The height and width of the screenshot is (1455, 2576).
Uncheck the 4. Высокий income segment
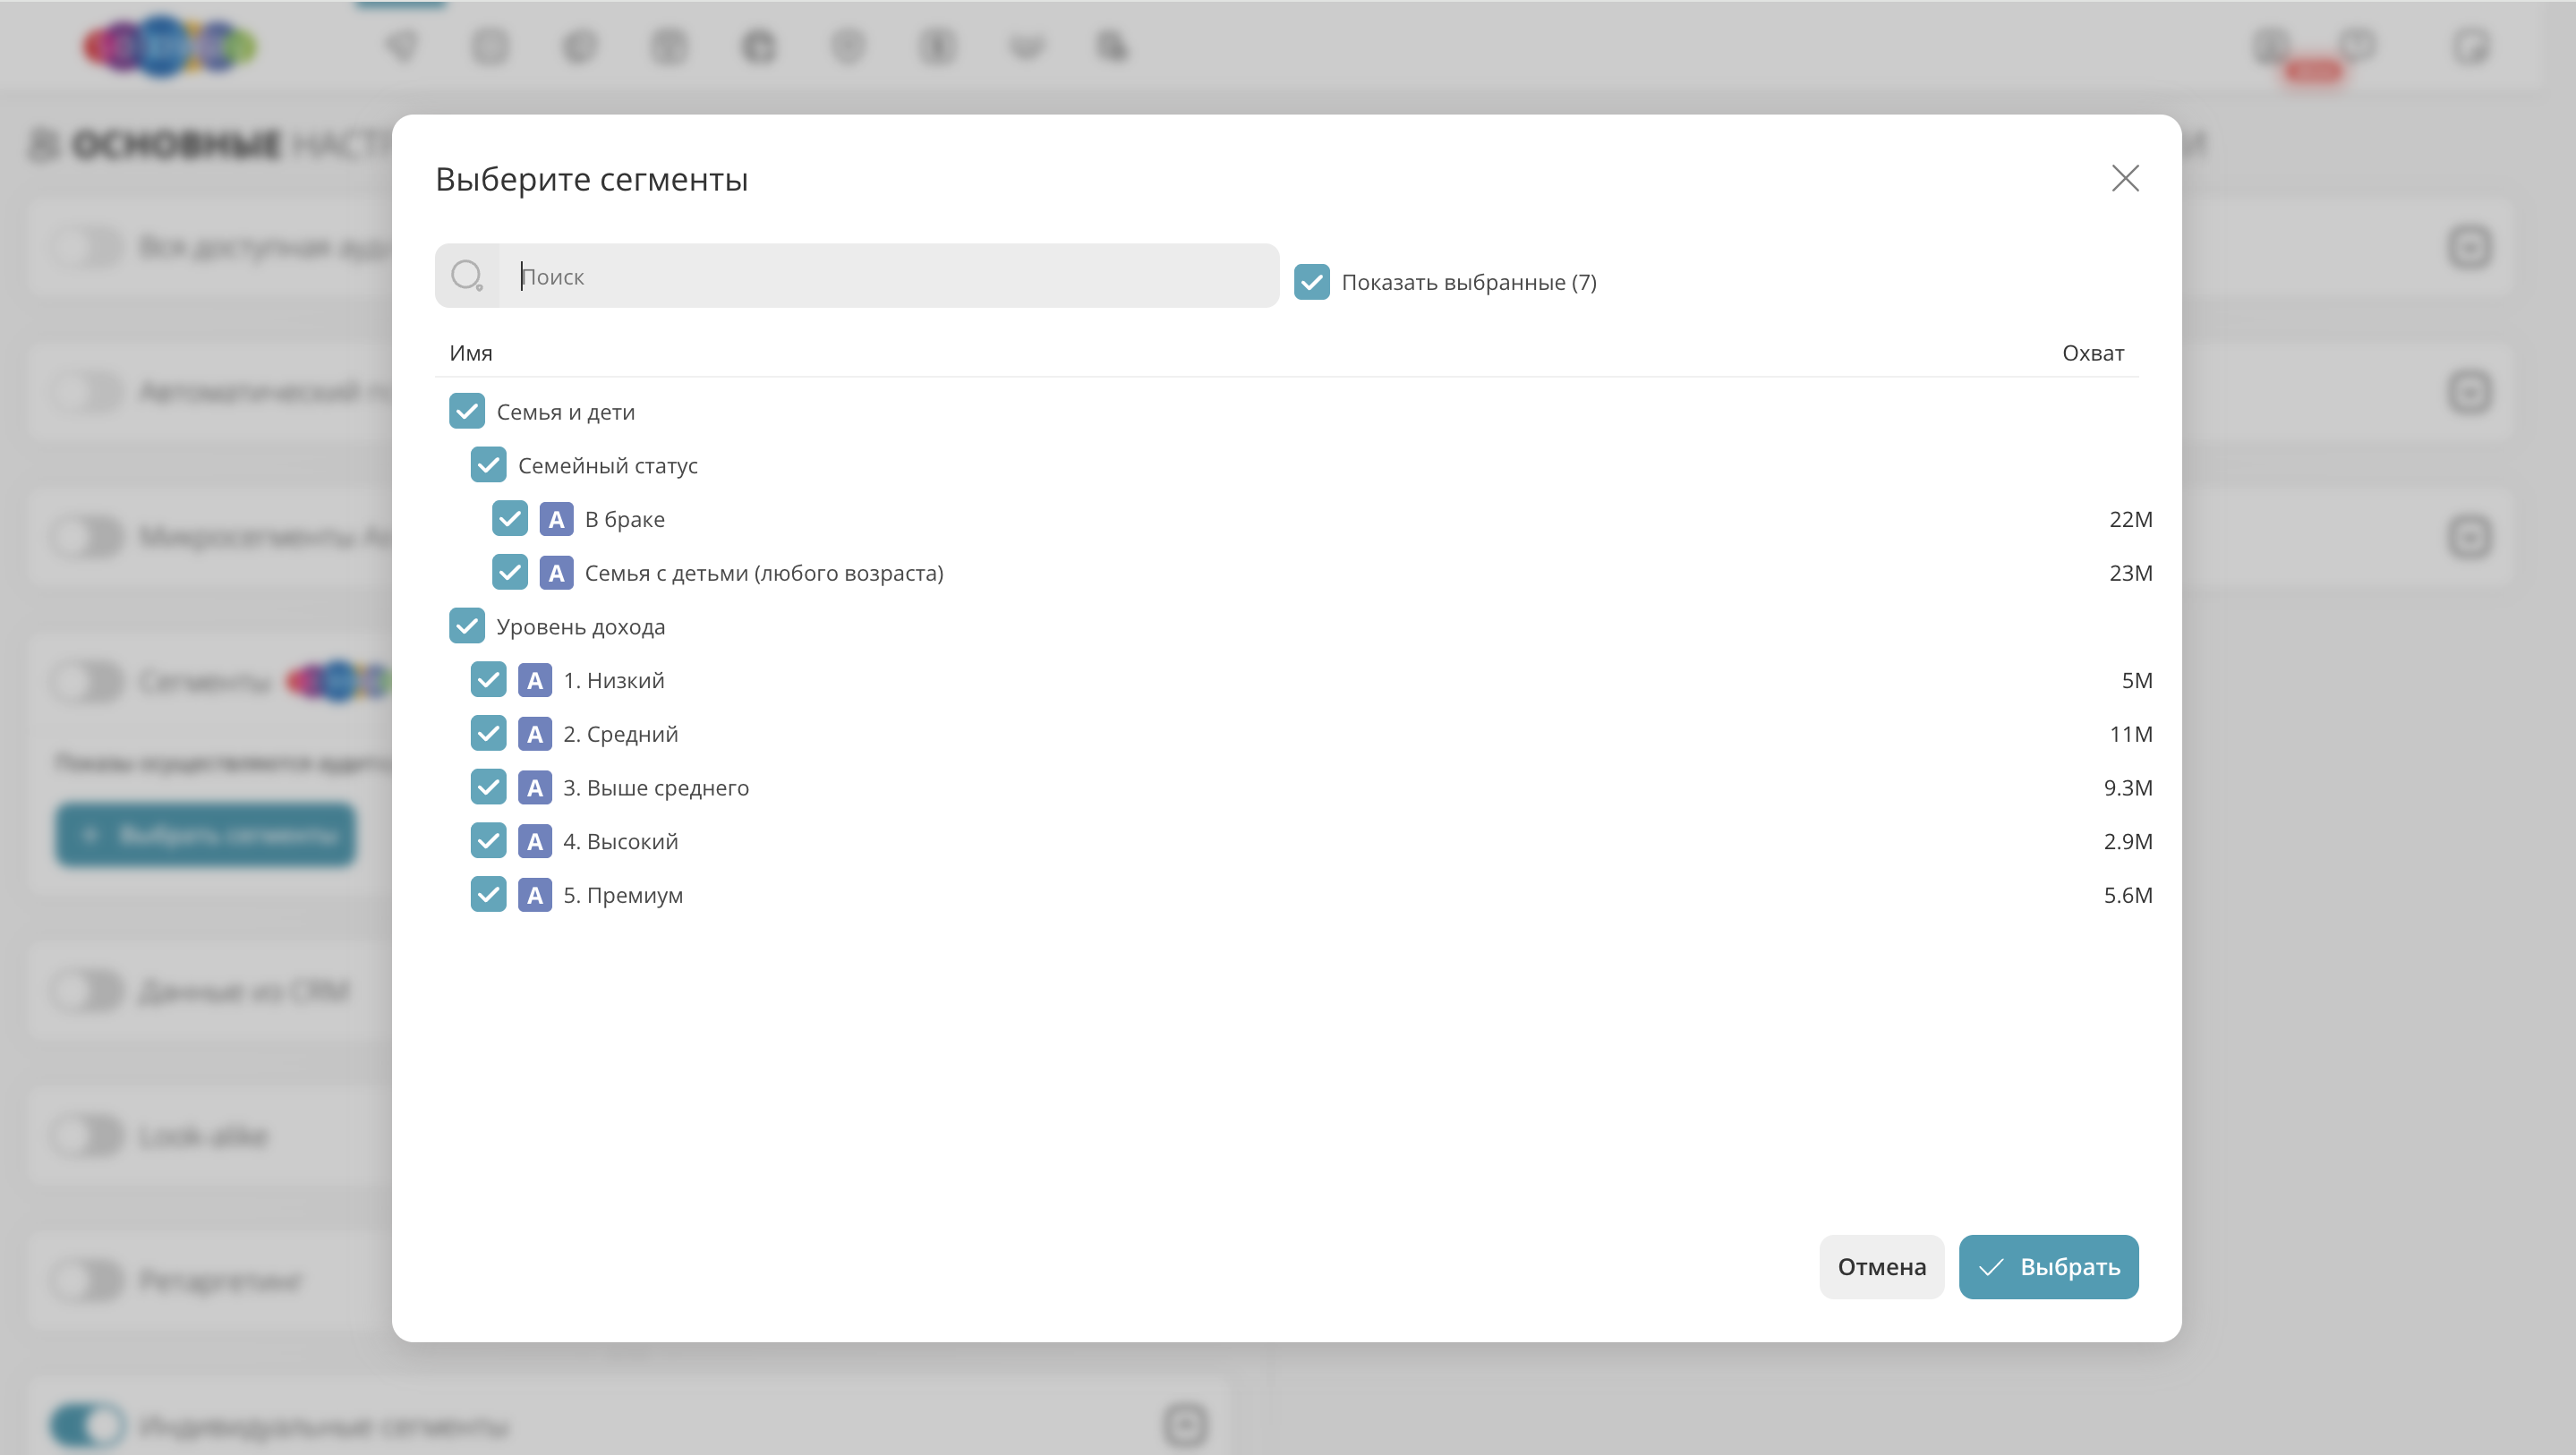(x=488, y=841)
